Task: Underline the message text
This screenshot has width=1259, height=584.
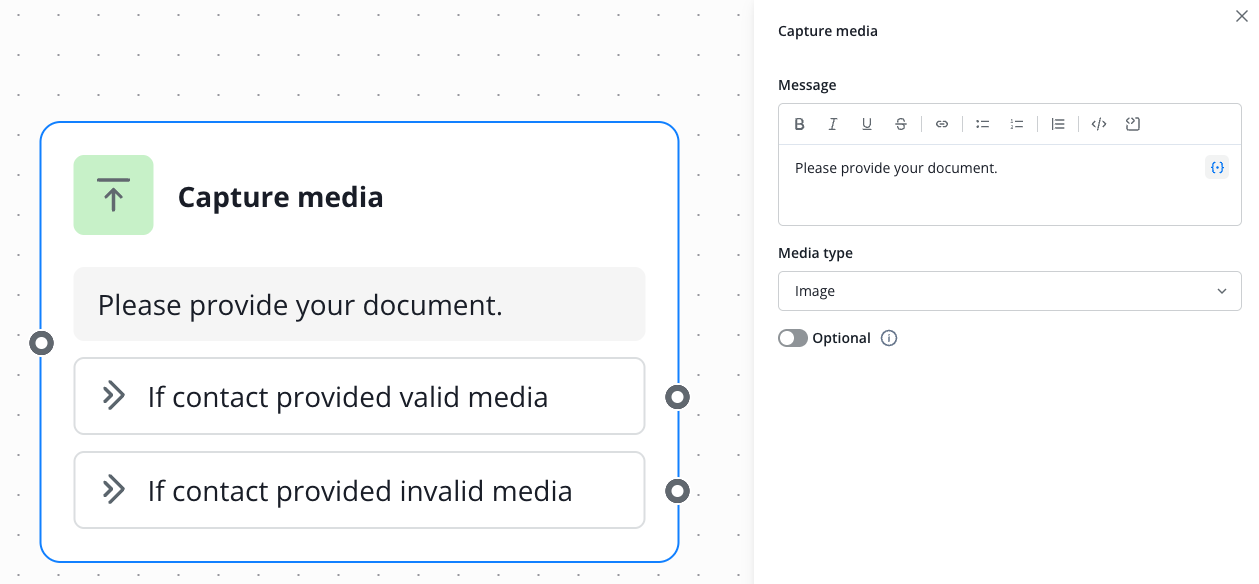Action: pos(867,124)
